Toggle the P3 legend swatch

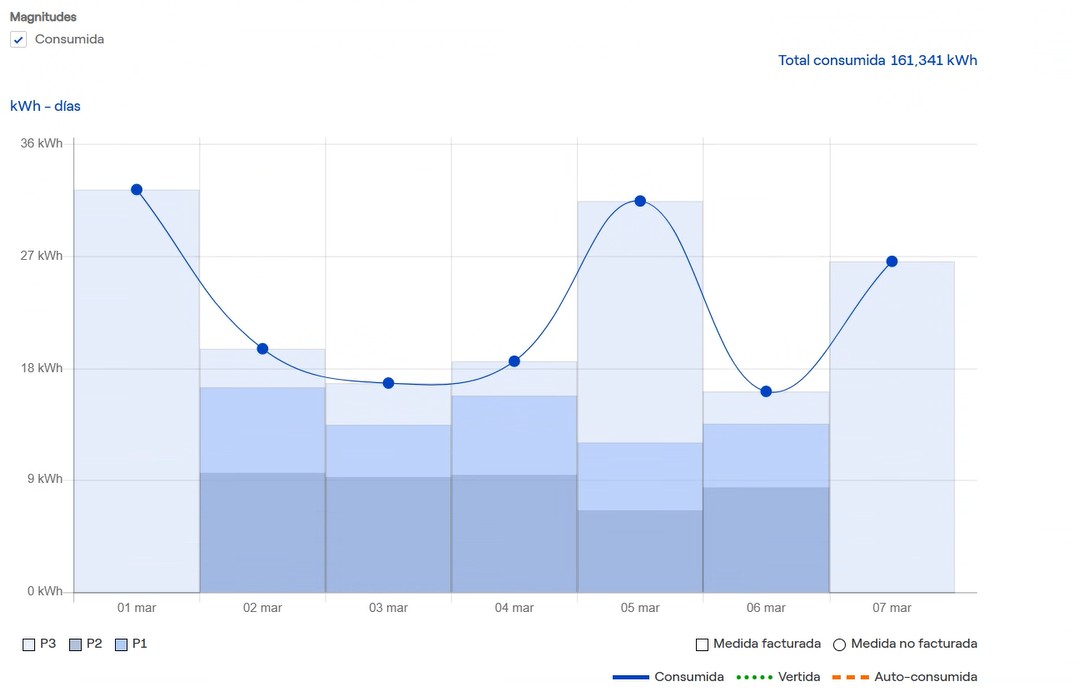click(x=29, y=644)
